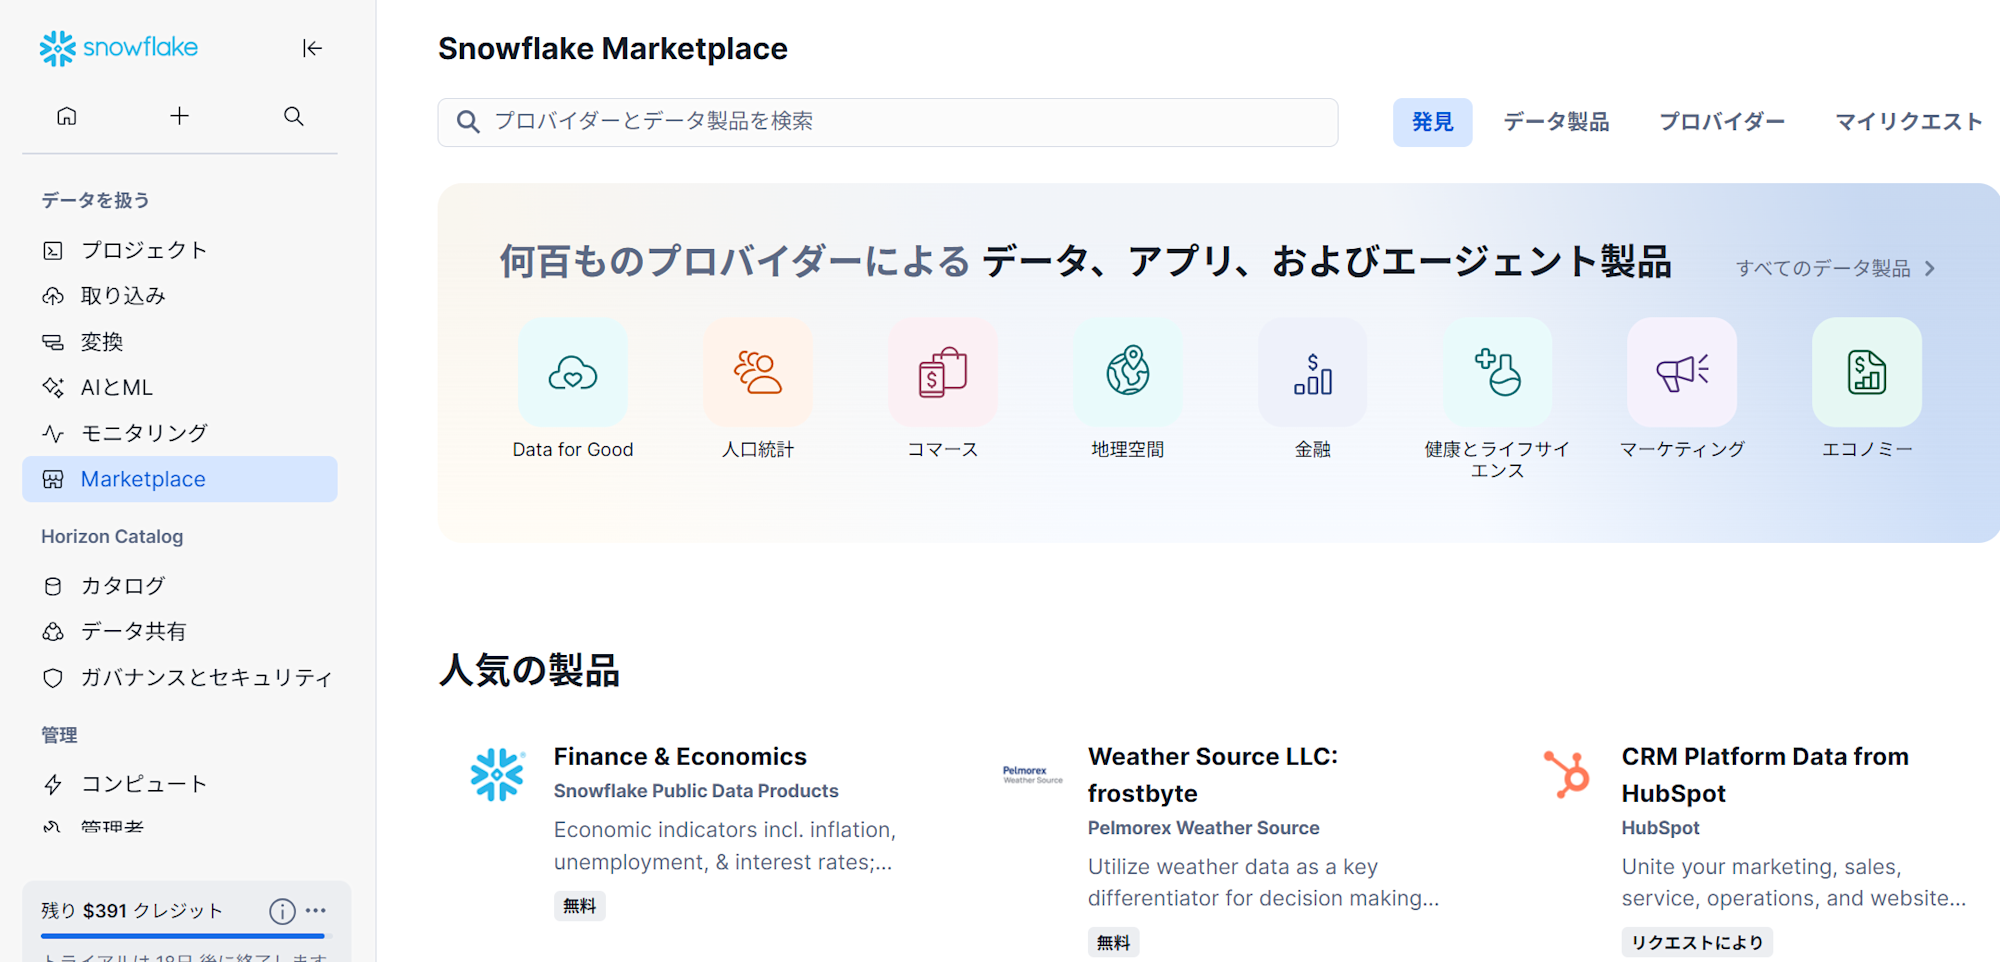
Task: Click the plus create icon
Action: [x=179, y=116]
